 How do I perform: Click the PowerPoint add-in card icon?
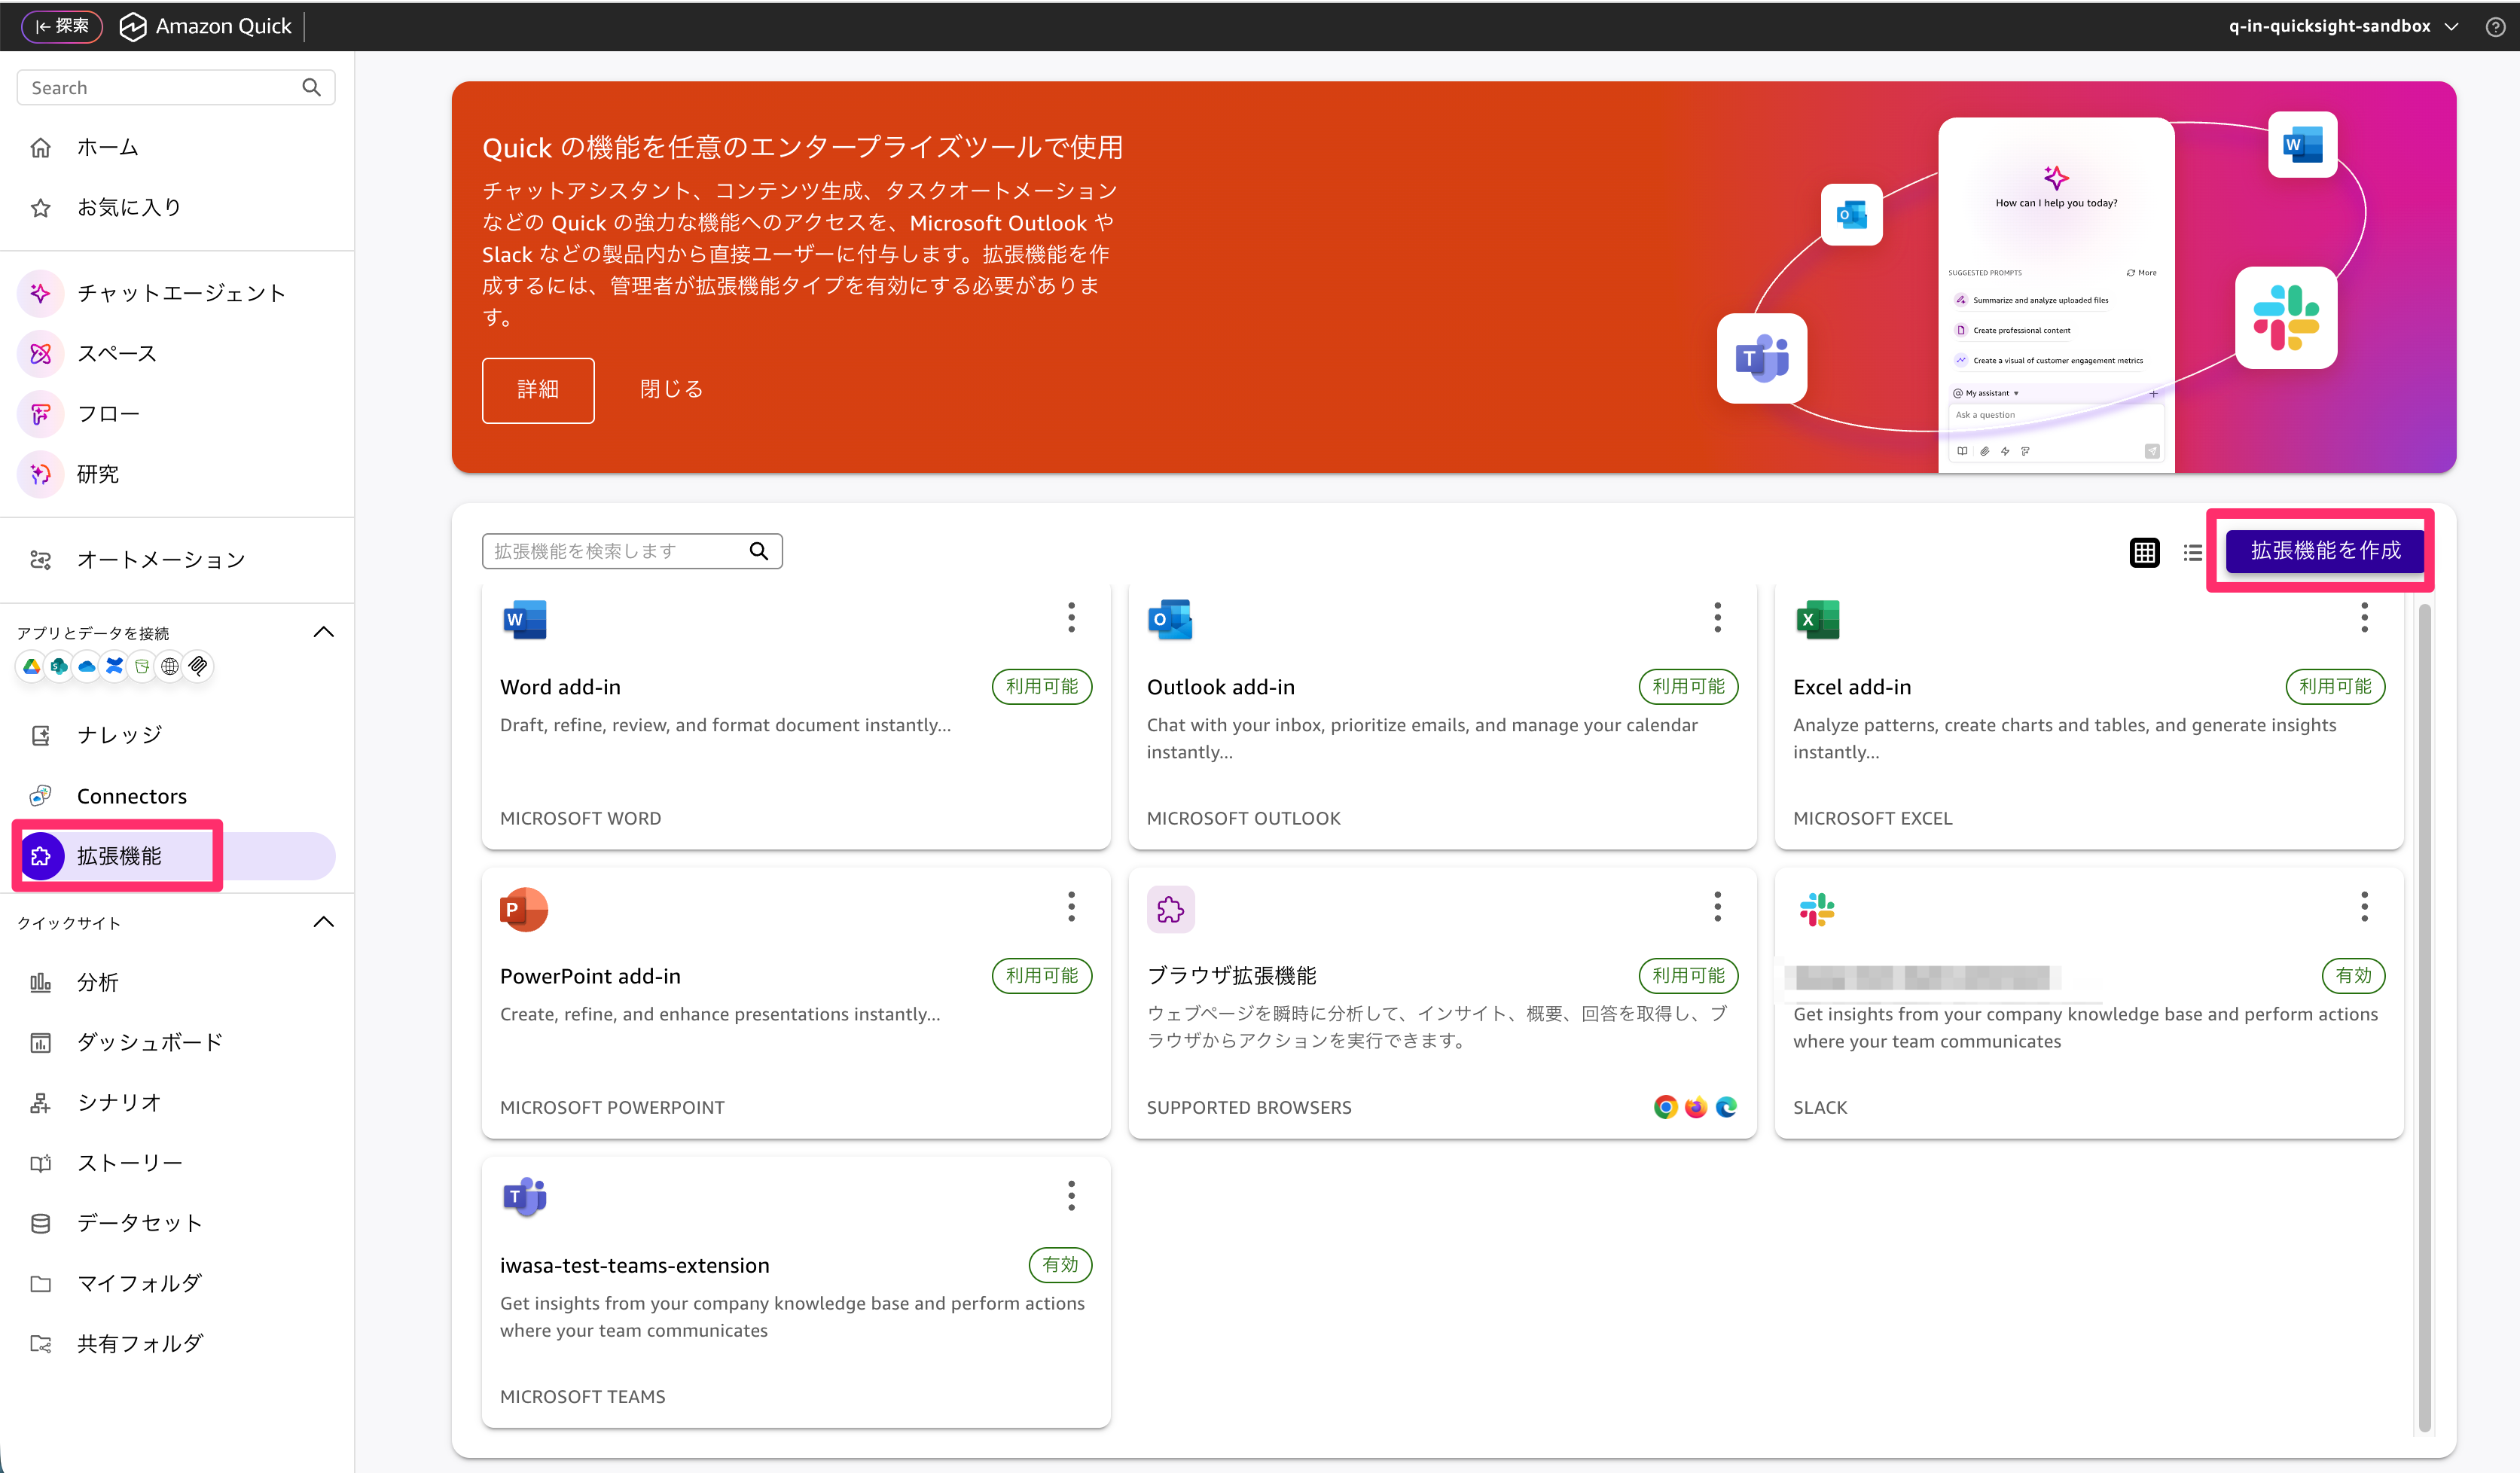524,909
